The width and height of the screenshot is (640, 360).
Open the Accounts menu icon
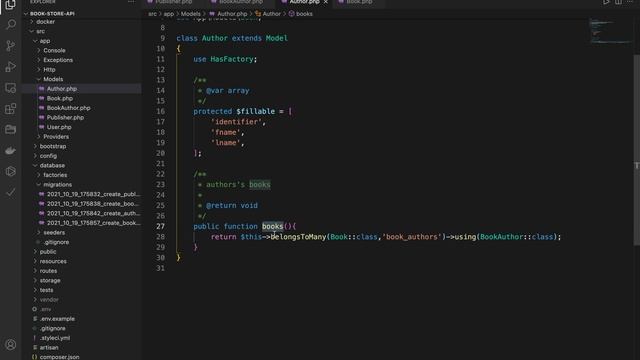coord(11,345)
